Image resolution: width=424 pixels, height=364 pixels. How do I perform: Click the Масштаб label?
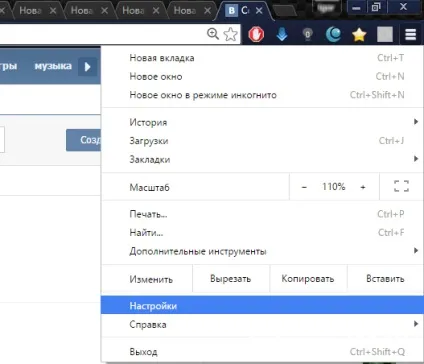coord(150,187)
